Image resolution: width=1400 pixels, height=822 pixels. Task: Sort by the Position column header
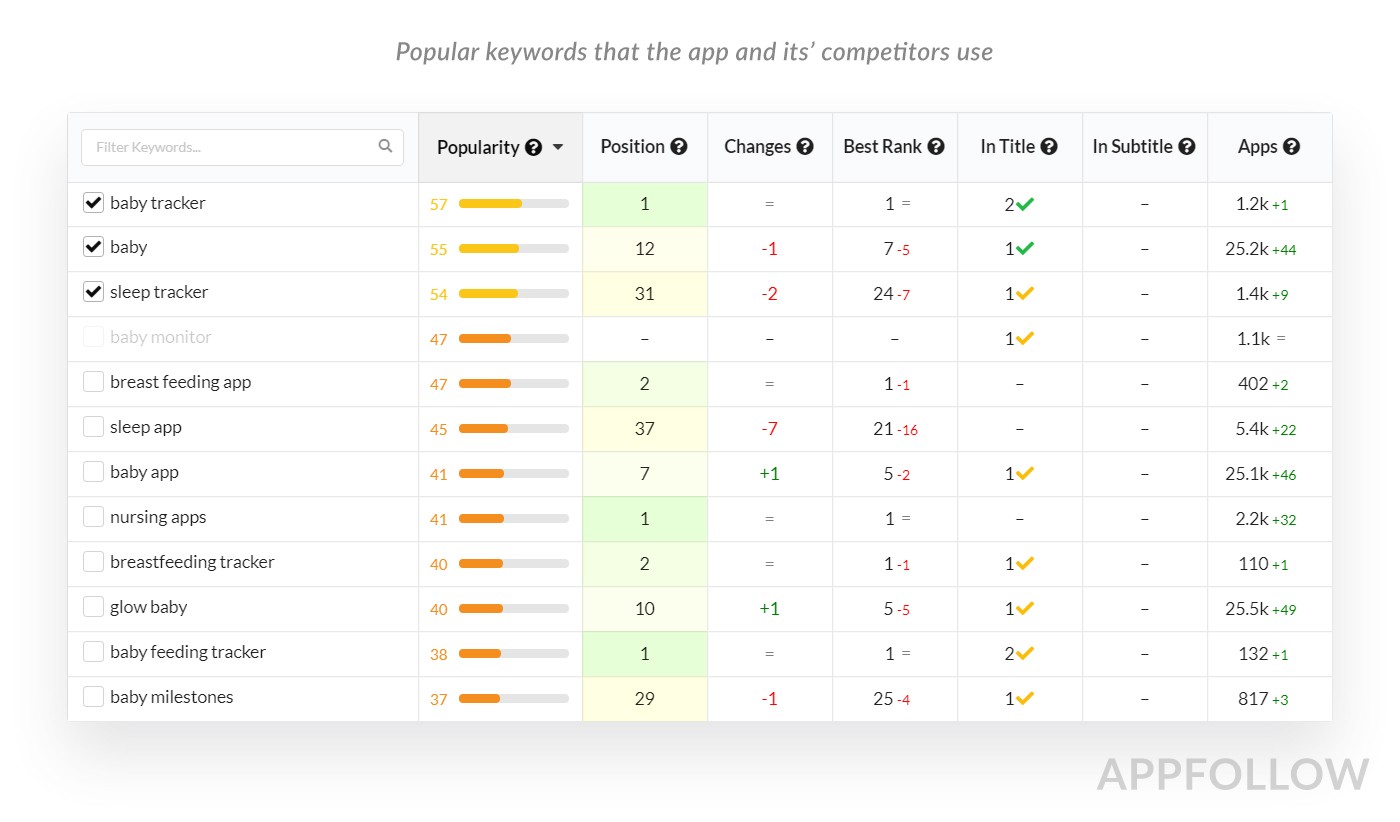[632, 147]
